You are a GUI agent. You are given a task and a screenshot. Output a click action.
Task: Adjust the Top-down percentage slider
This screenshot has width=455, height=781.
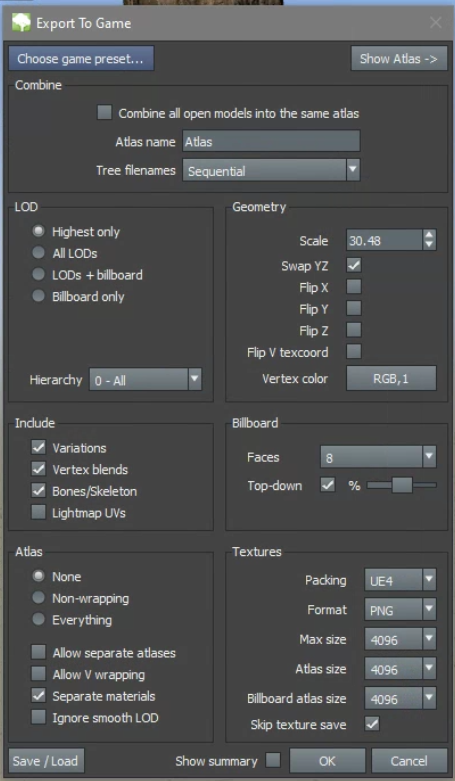point(402,485)
